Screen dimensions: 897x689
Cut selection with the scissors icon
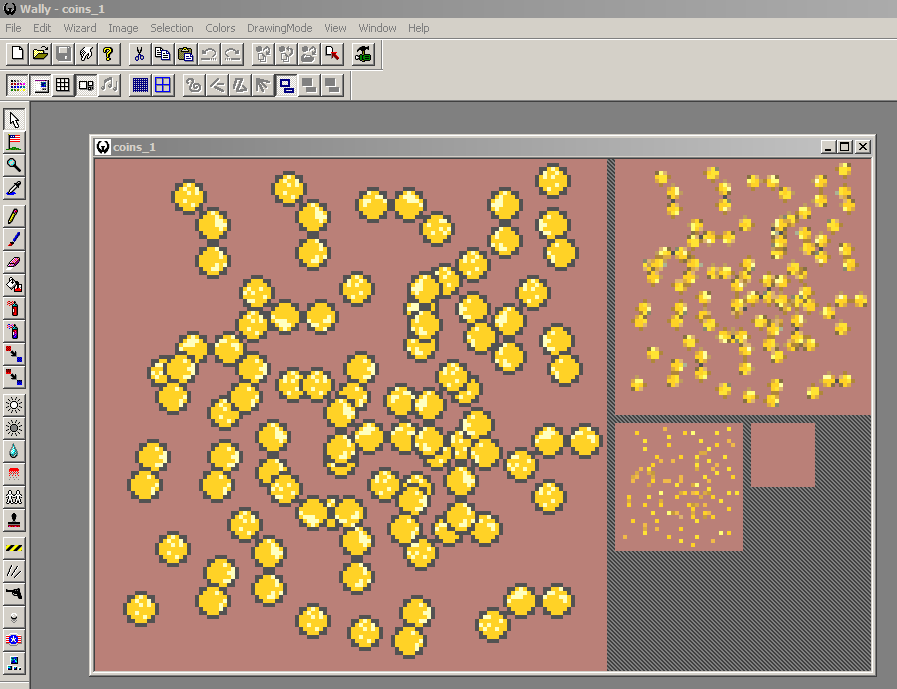[x=140, y=54]
